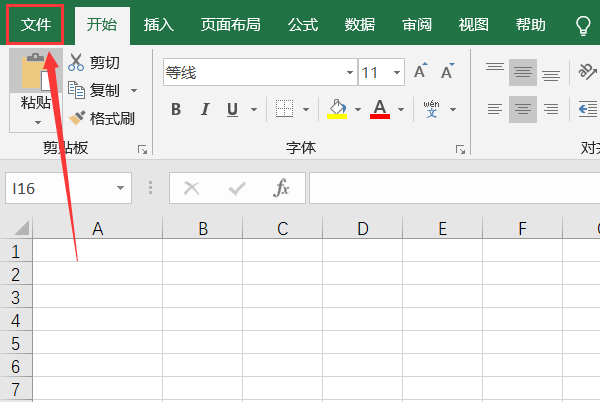Expand the font color dropdown arrow

point(401,109)
